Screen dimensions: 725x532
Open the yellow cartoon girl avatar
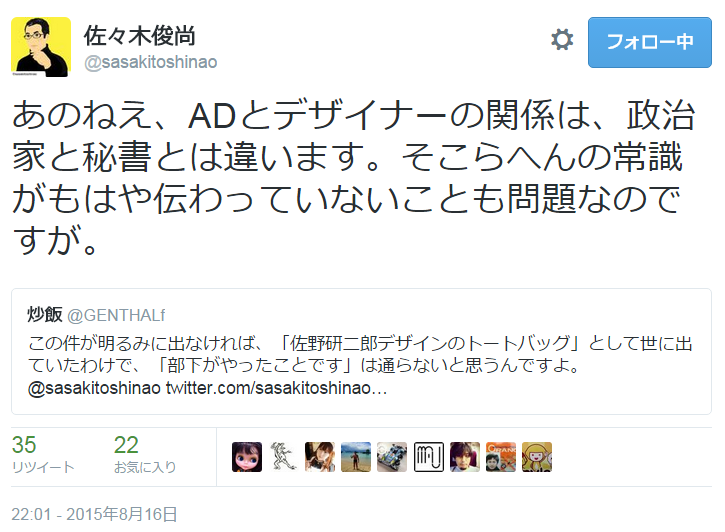tap(537, 457)
